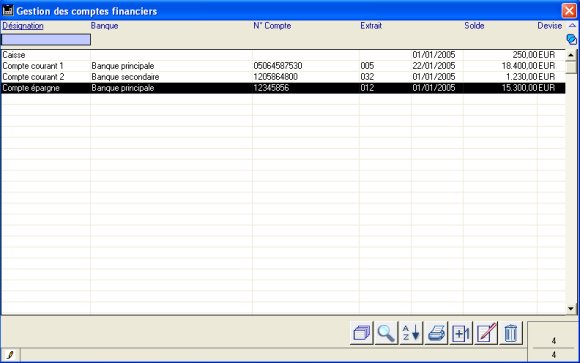Click the blue filter icon beside Devise
The width and height of the screenshot is (580, 363).
click(x=571, y=39)
